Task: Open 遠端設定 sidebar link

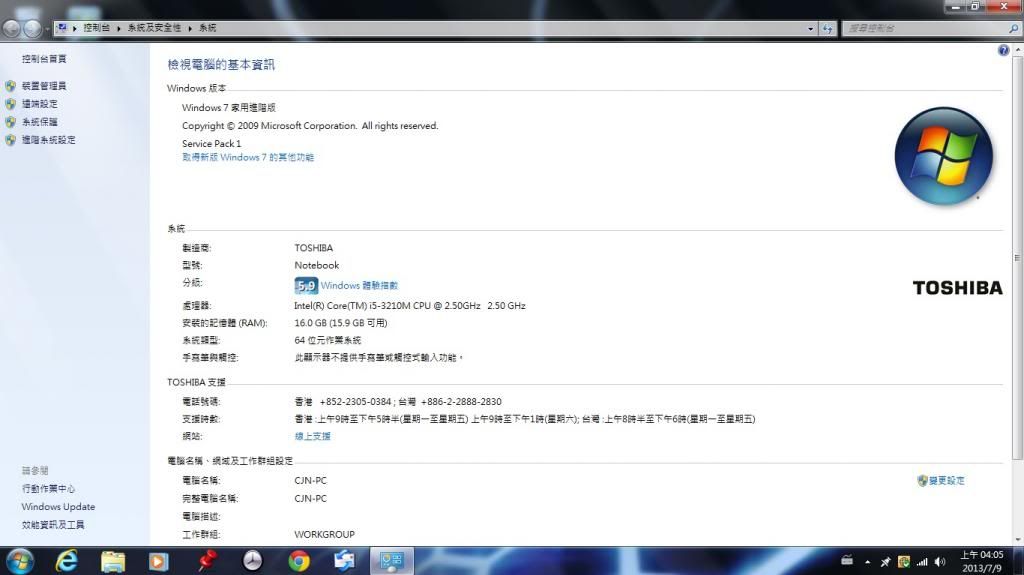Action: [39, 104]
